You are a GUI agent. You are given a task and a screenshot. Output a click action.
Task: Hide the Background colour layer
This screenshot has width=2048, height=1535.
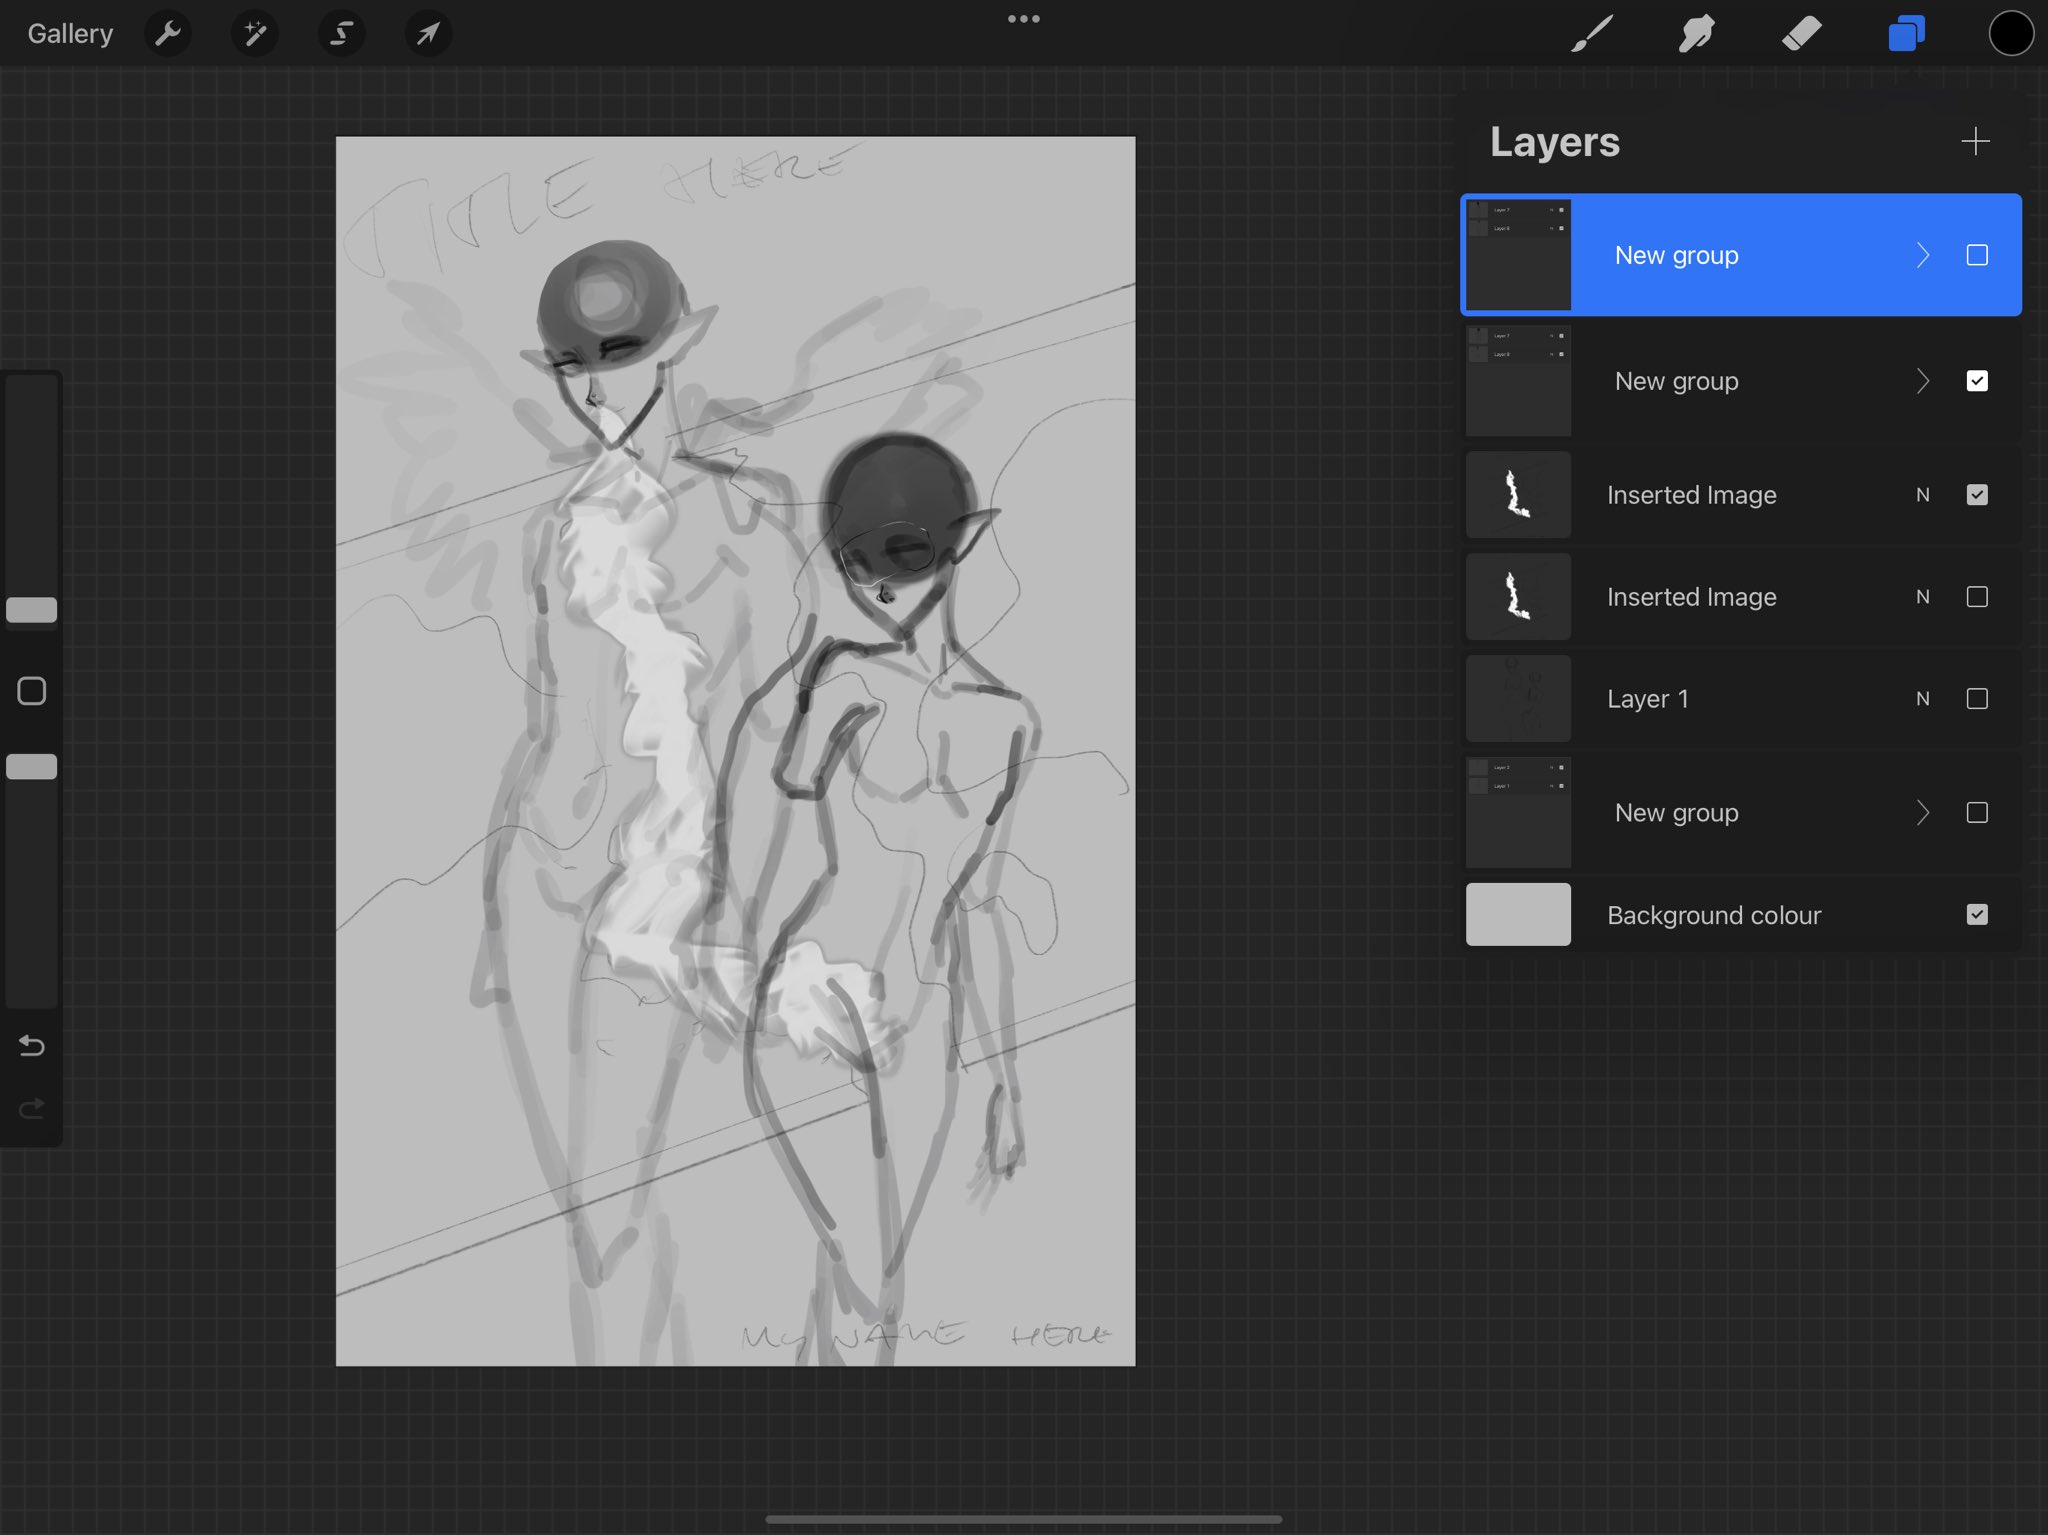point(1977,915)
